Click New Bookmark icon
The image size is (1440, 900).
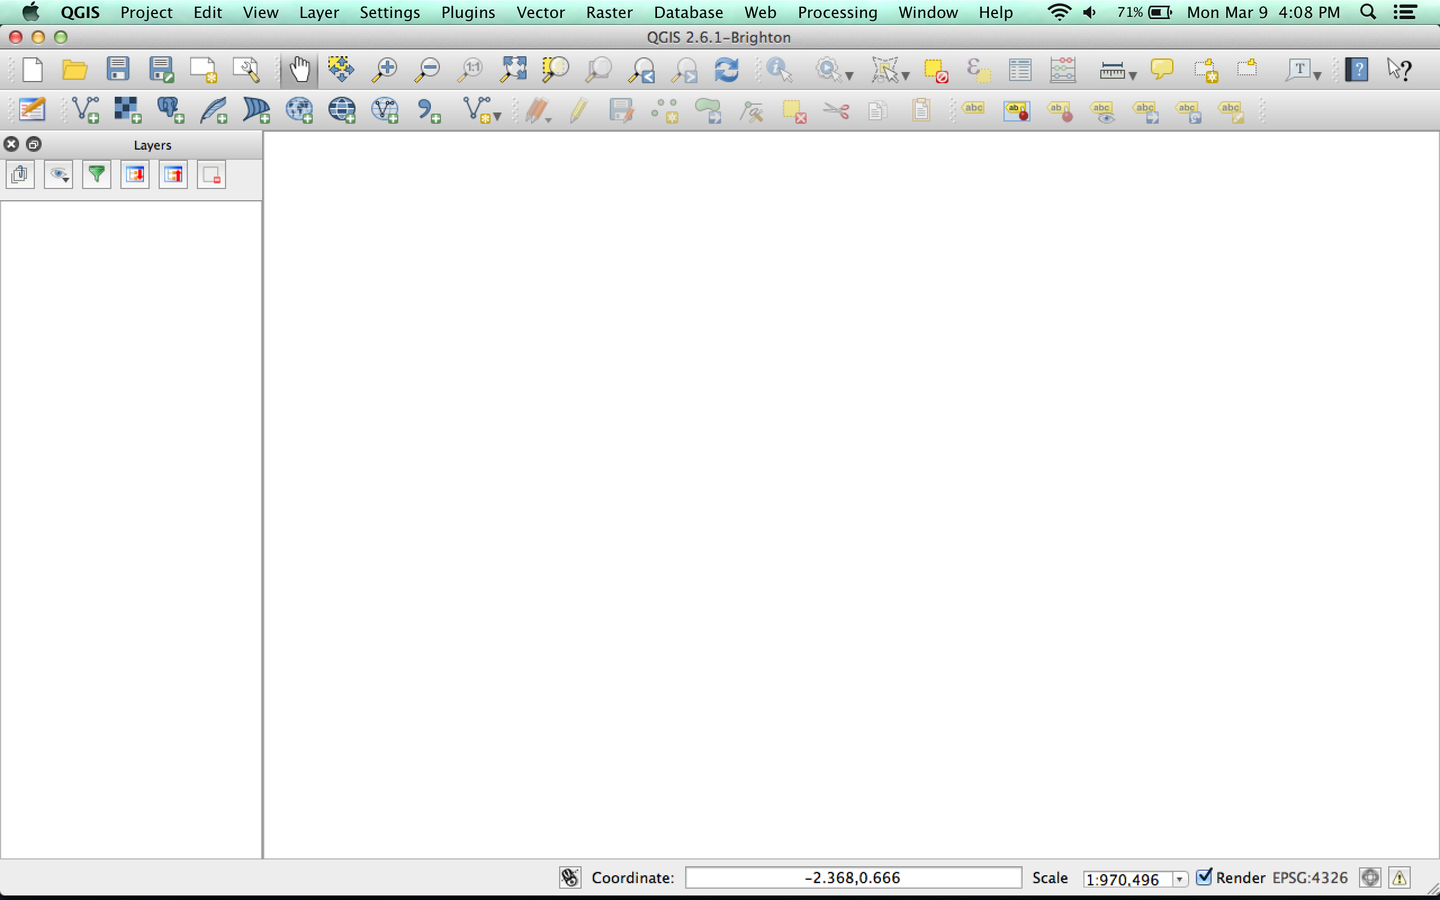(1205, 70)
